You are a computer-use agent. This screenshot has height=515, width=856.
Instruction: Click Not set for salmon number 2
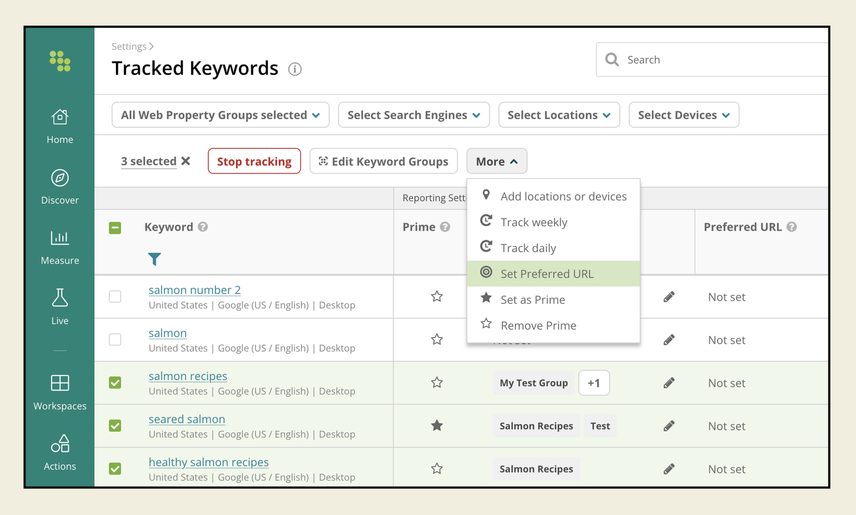(x=727, y=297)
